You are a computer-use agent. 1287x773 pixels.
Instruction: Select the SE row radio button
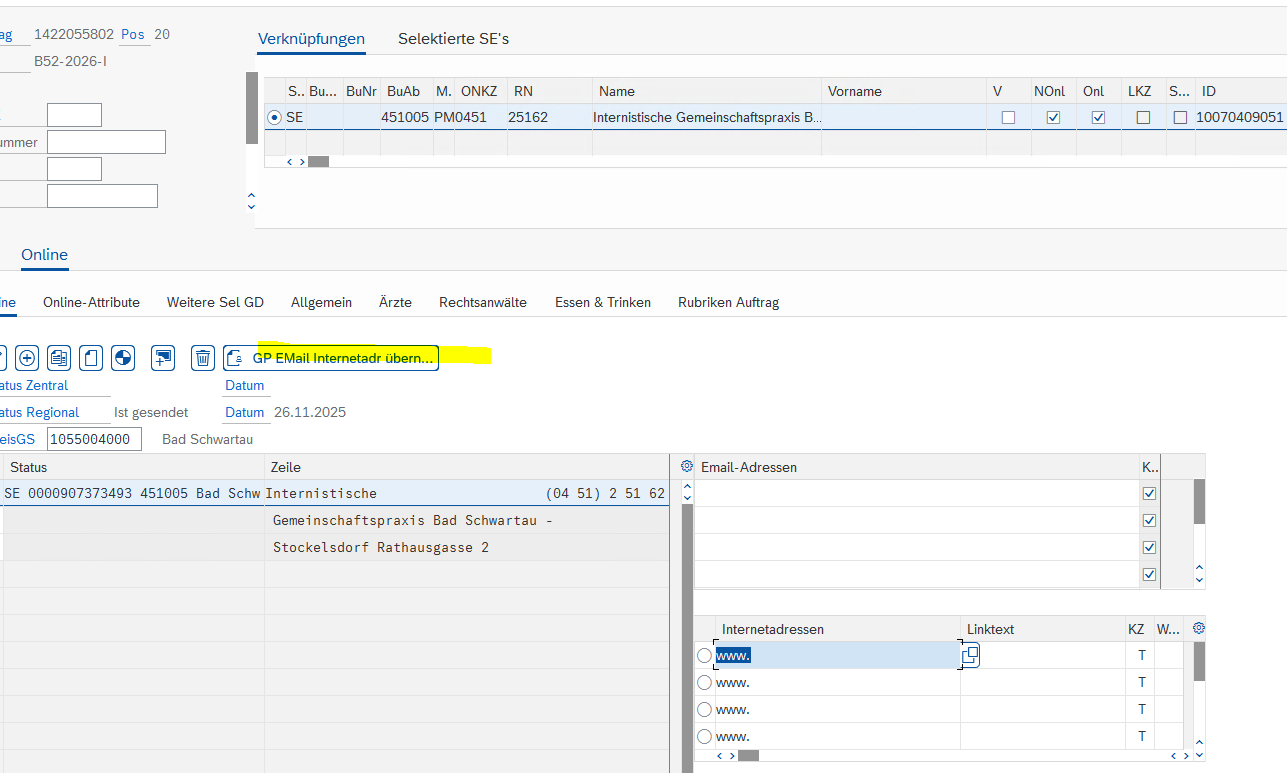pyautogui.click(x=274, y=117)
